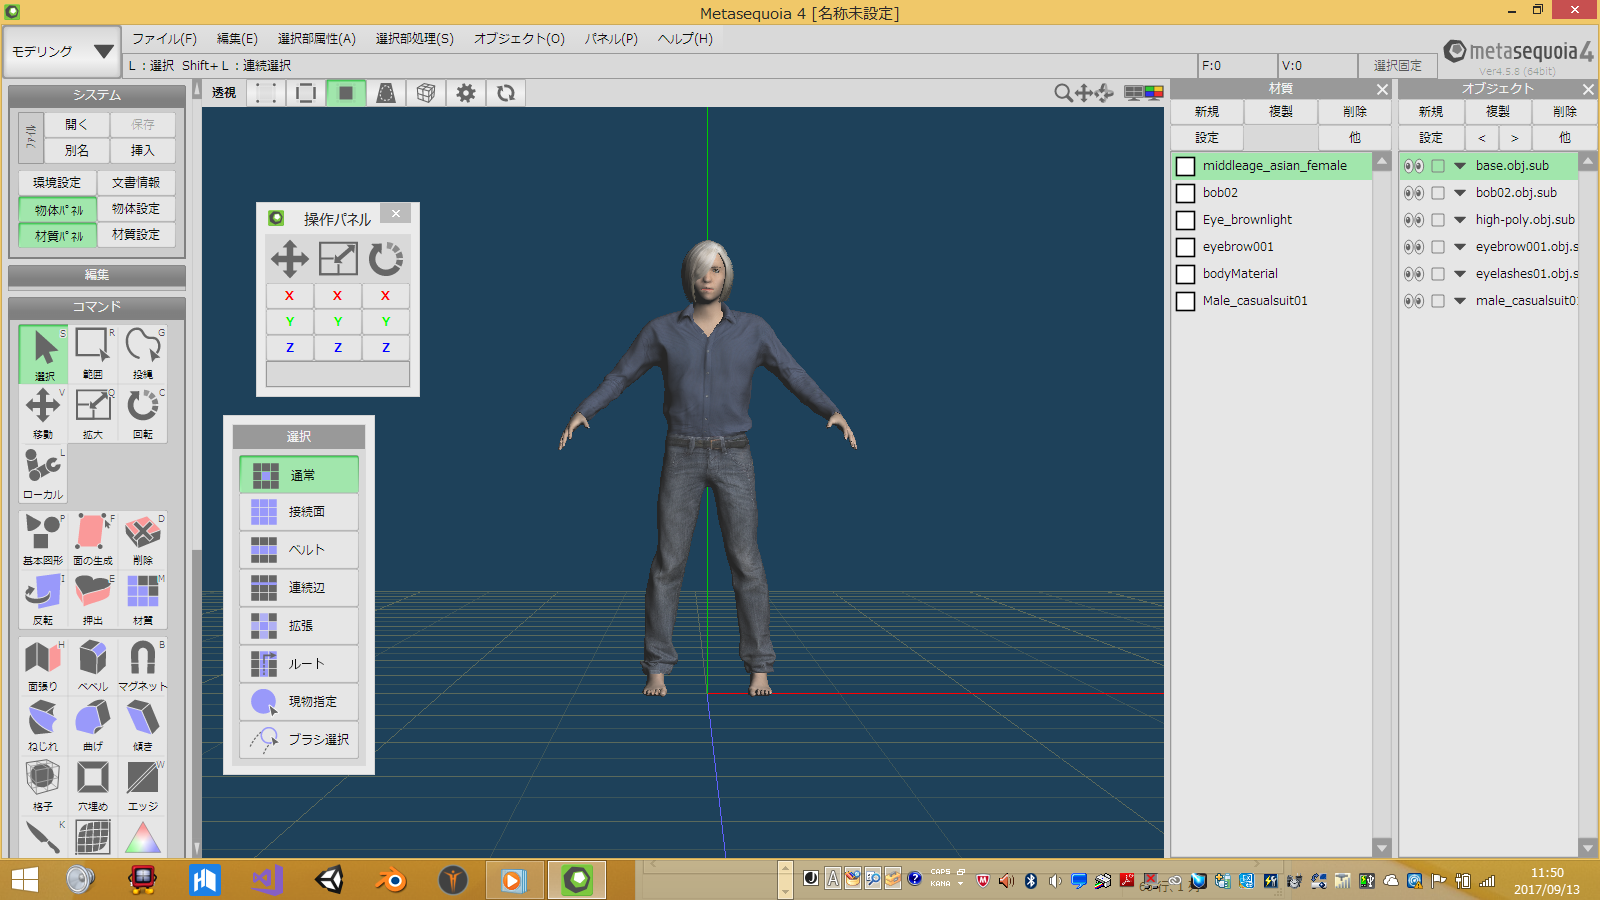
Task: Open the ファイル(F) menu
Action: [x=164, y=39]
